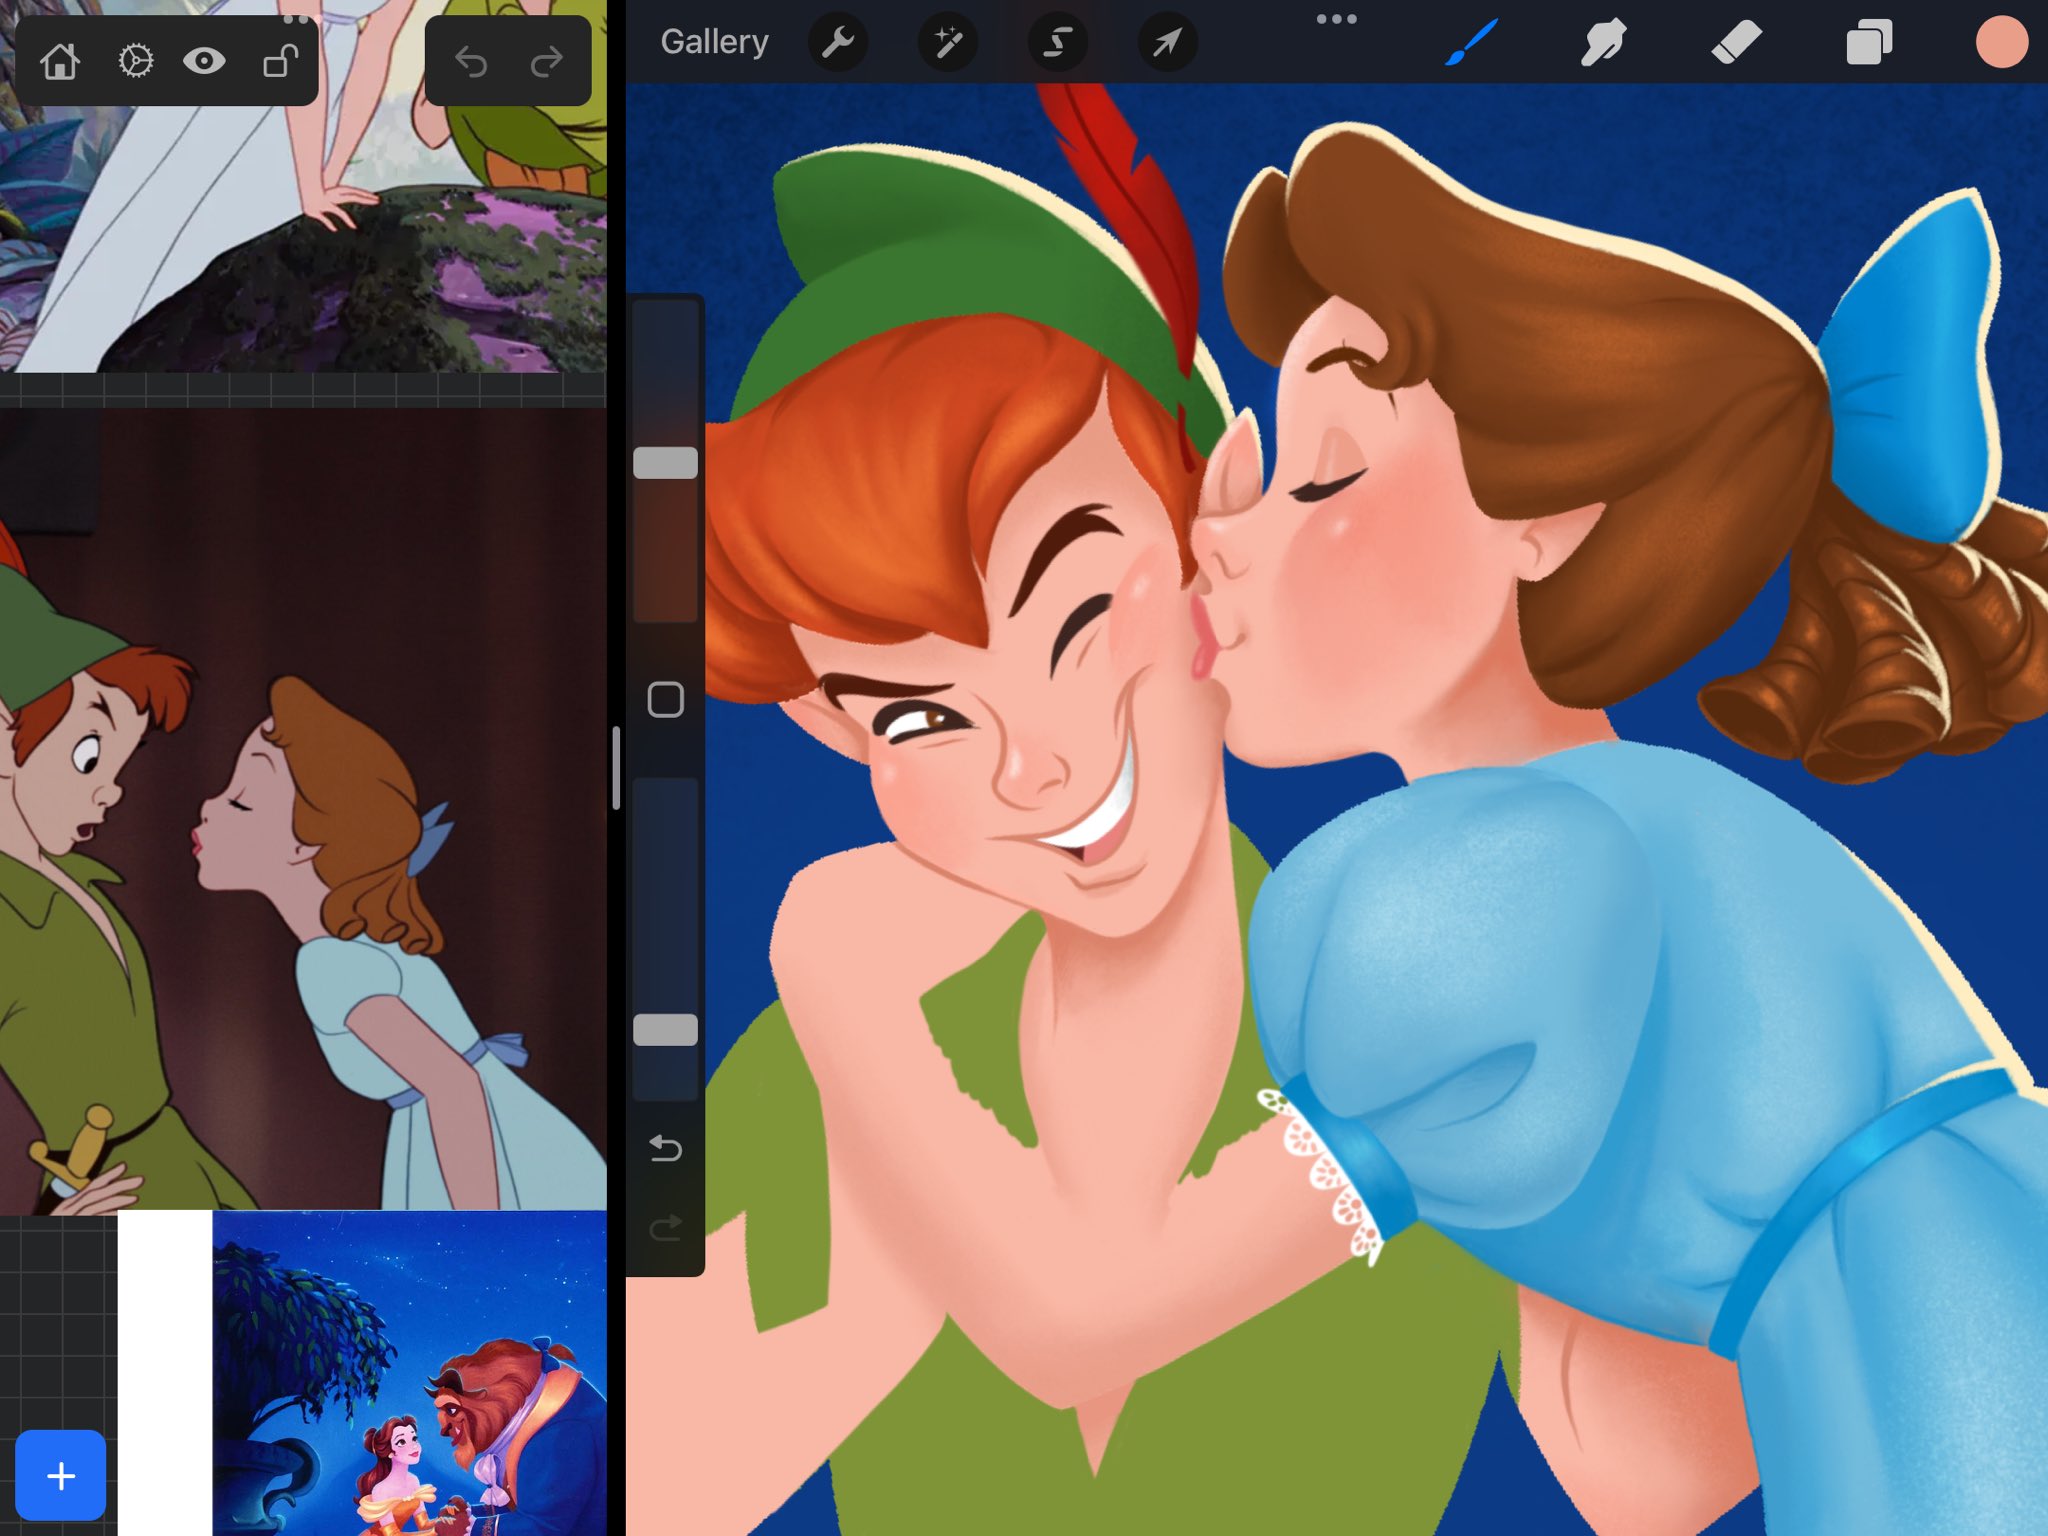Go to home in reference app
The image size is (2048, 1536).
coord(60,61)
